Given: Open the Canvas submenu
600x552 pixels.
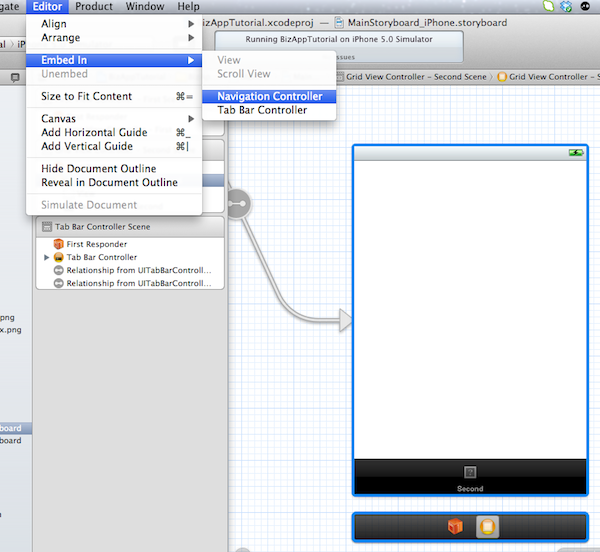Looking at the screenshot, I should click(114, 119).
